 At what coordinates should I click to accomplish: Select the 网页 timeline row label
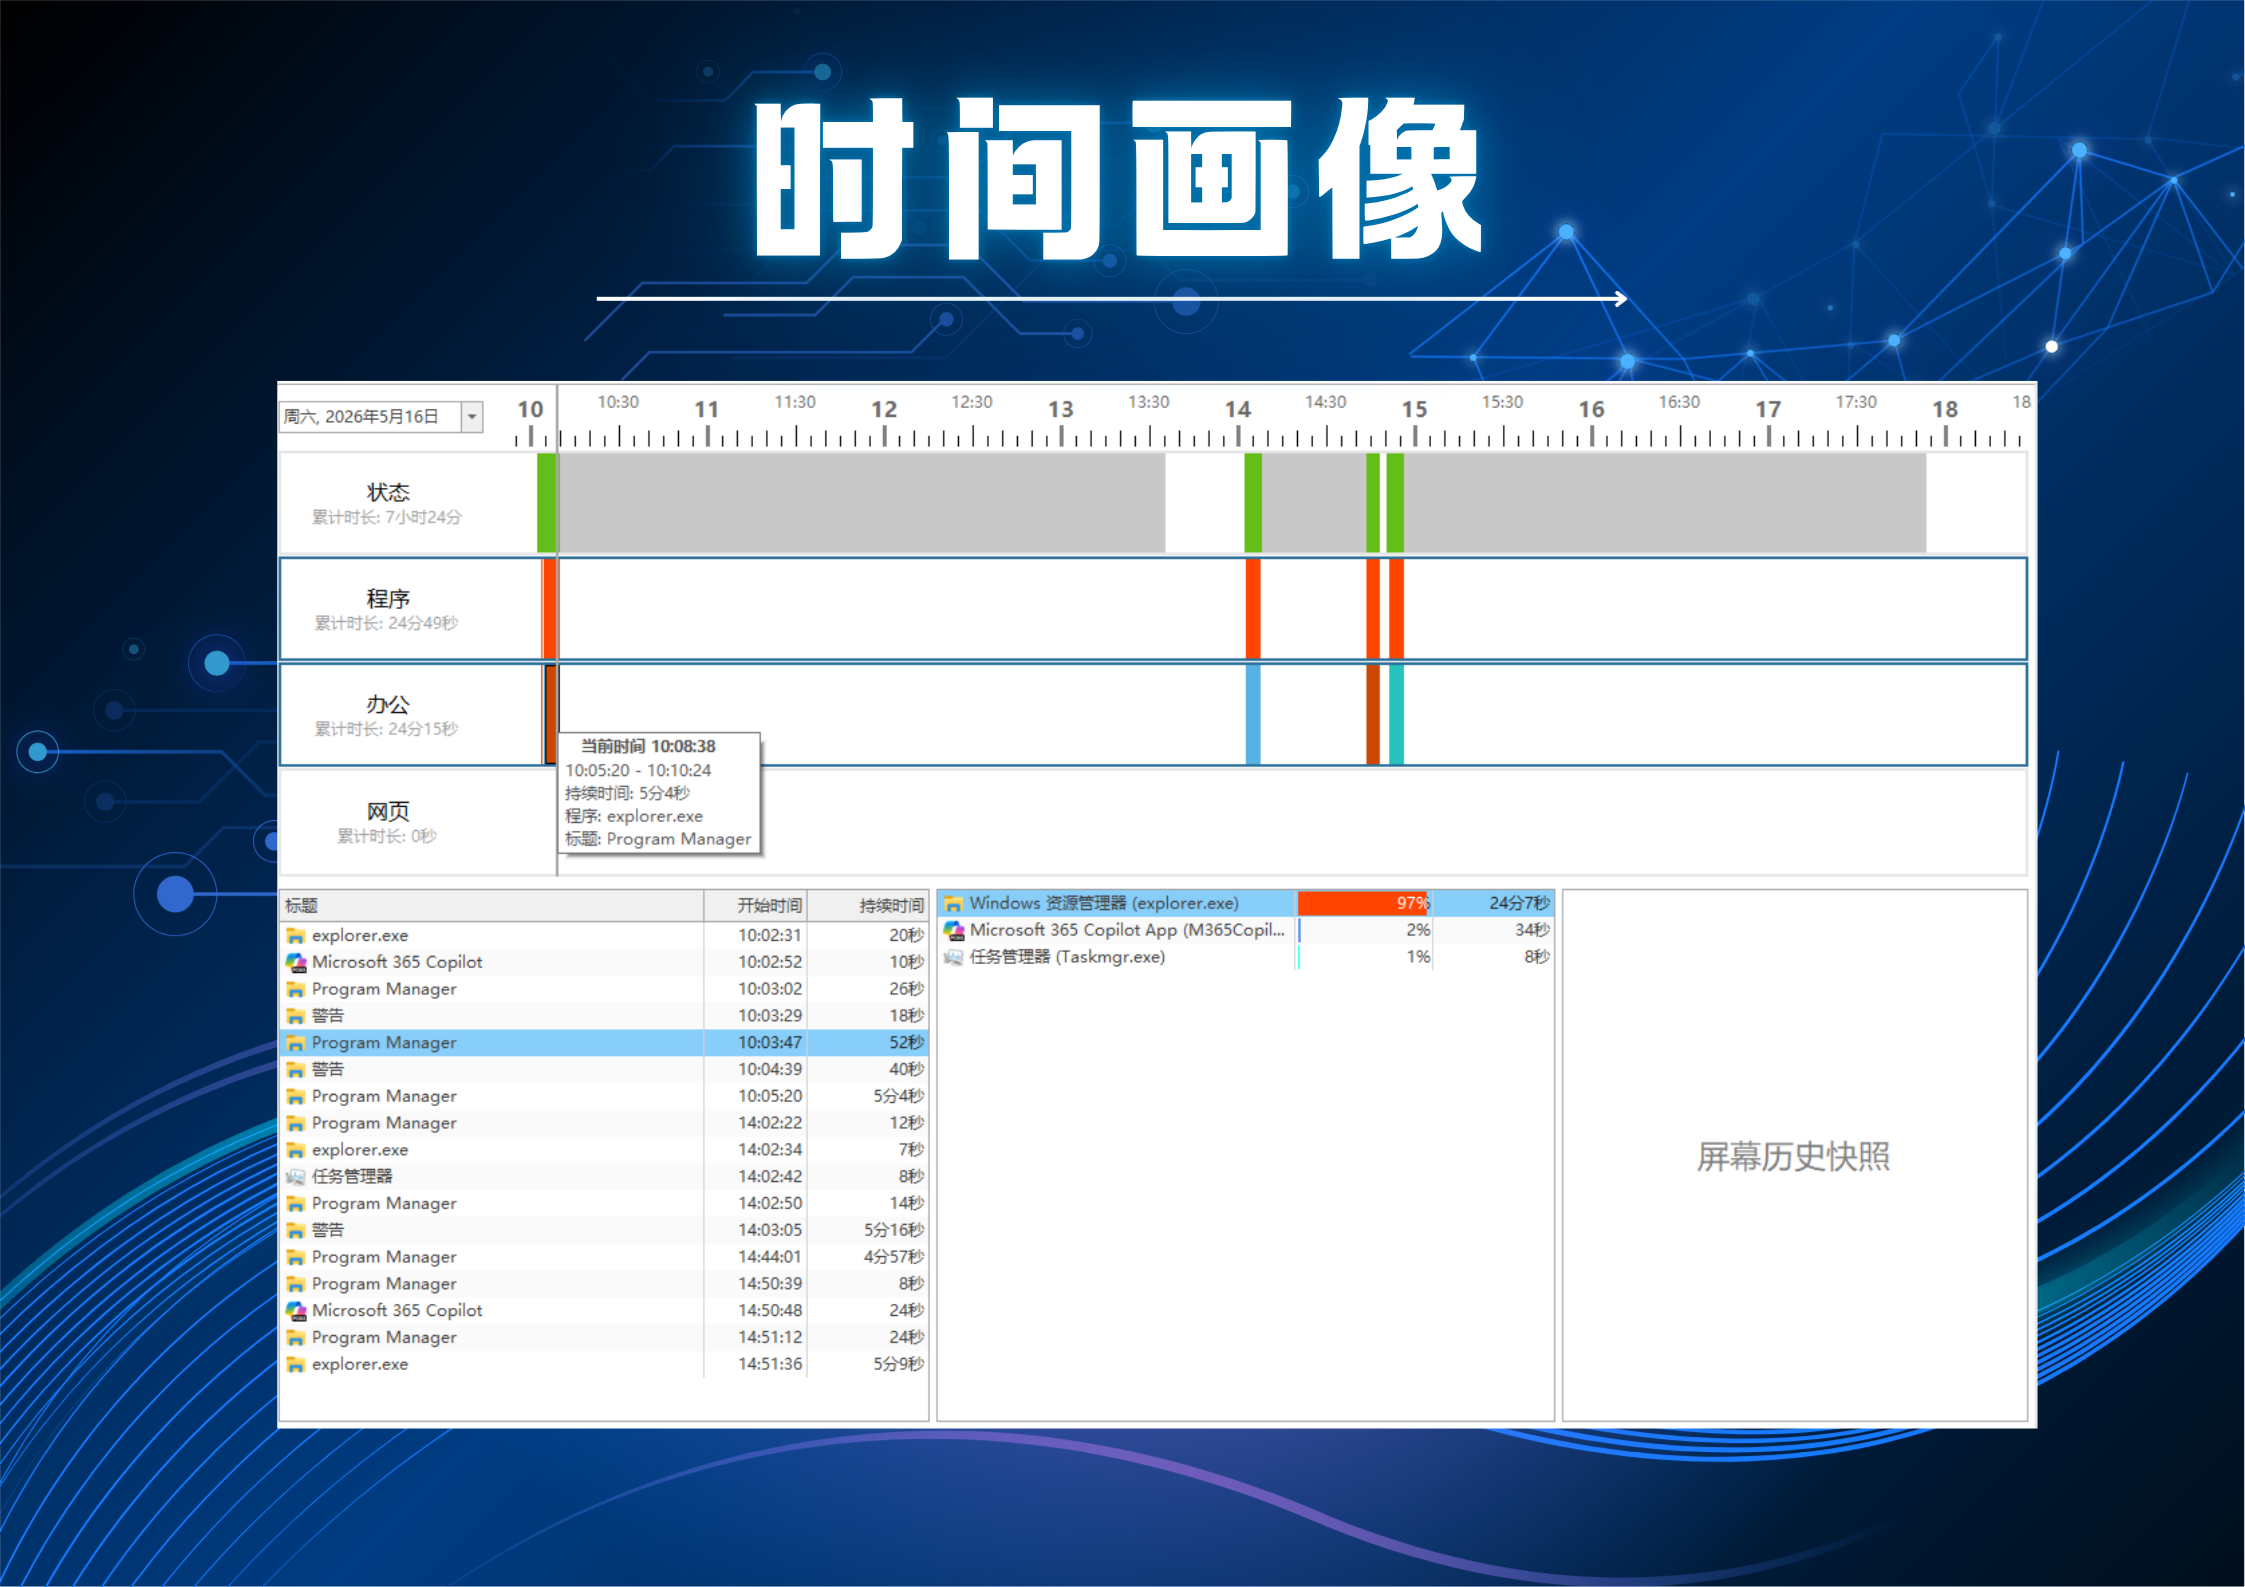point(388,811)
